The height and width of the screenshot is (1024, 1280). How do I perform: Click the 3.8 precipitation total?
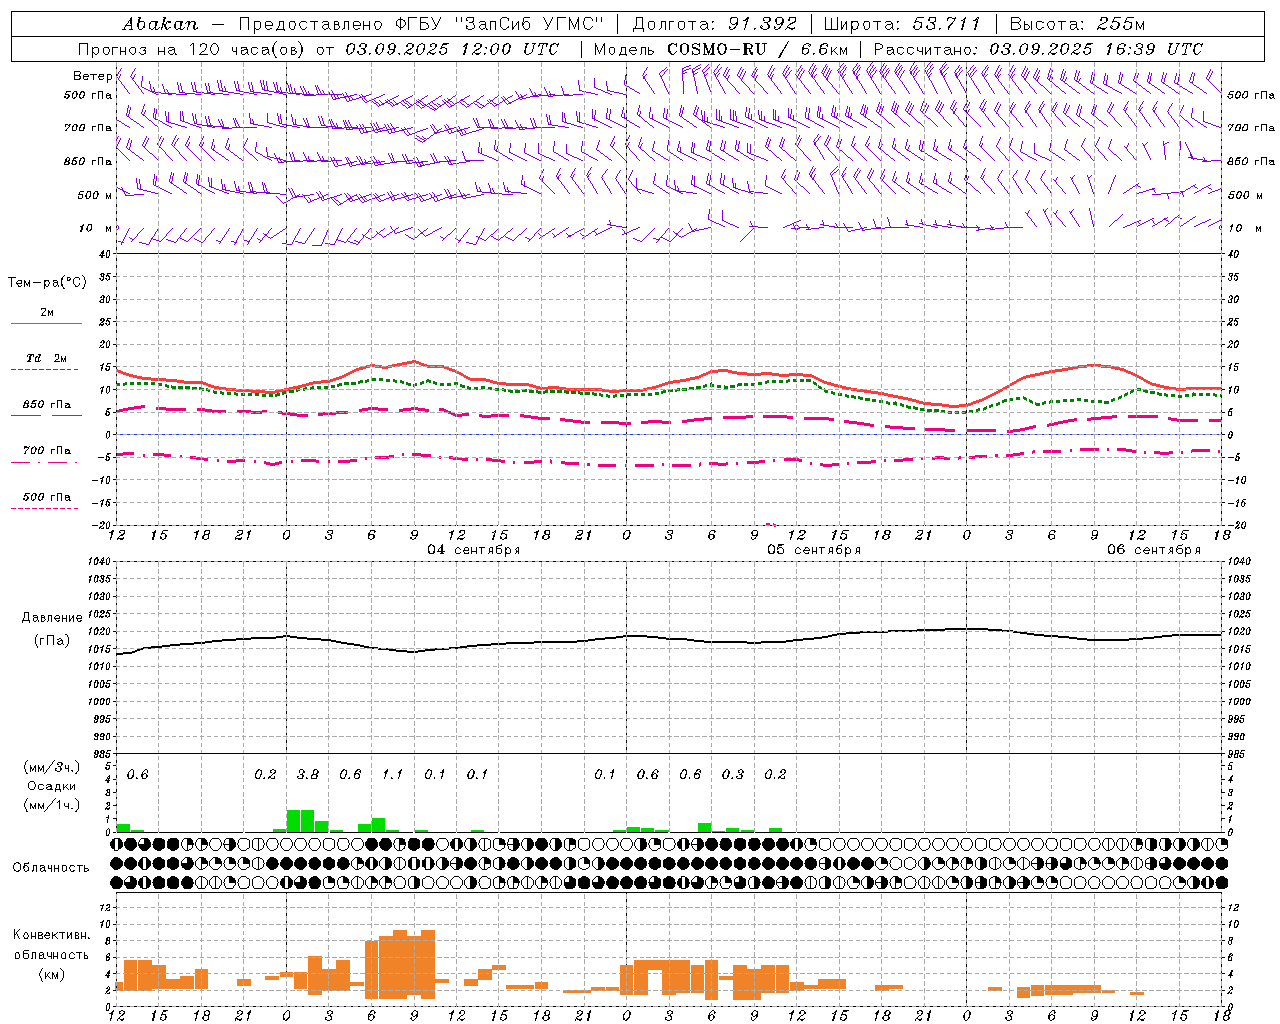tap(308, 774)
